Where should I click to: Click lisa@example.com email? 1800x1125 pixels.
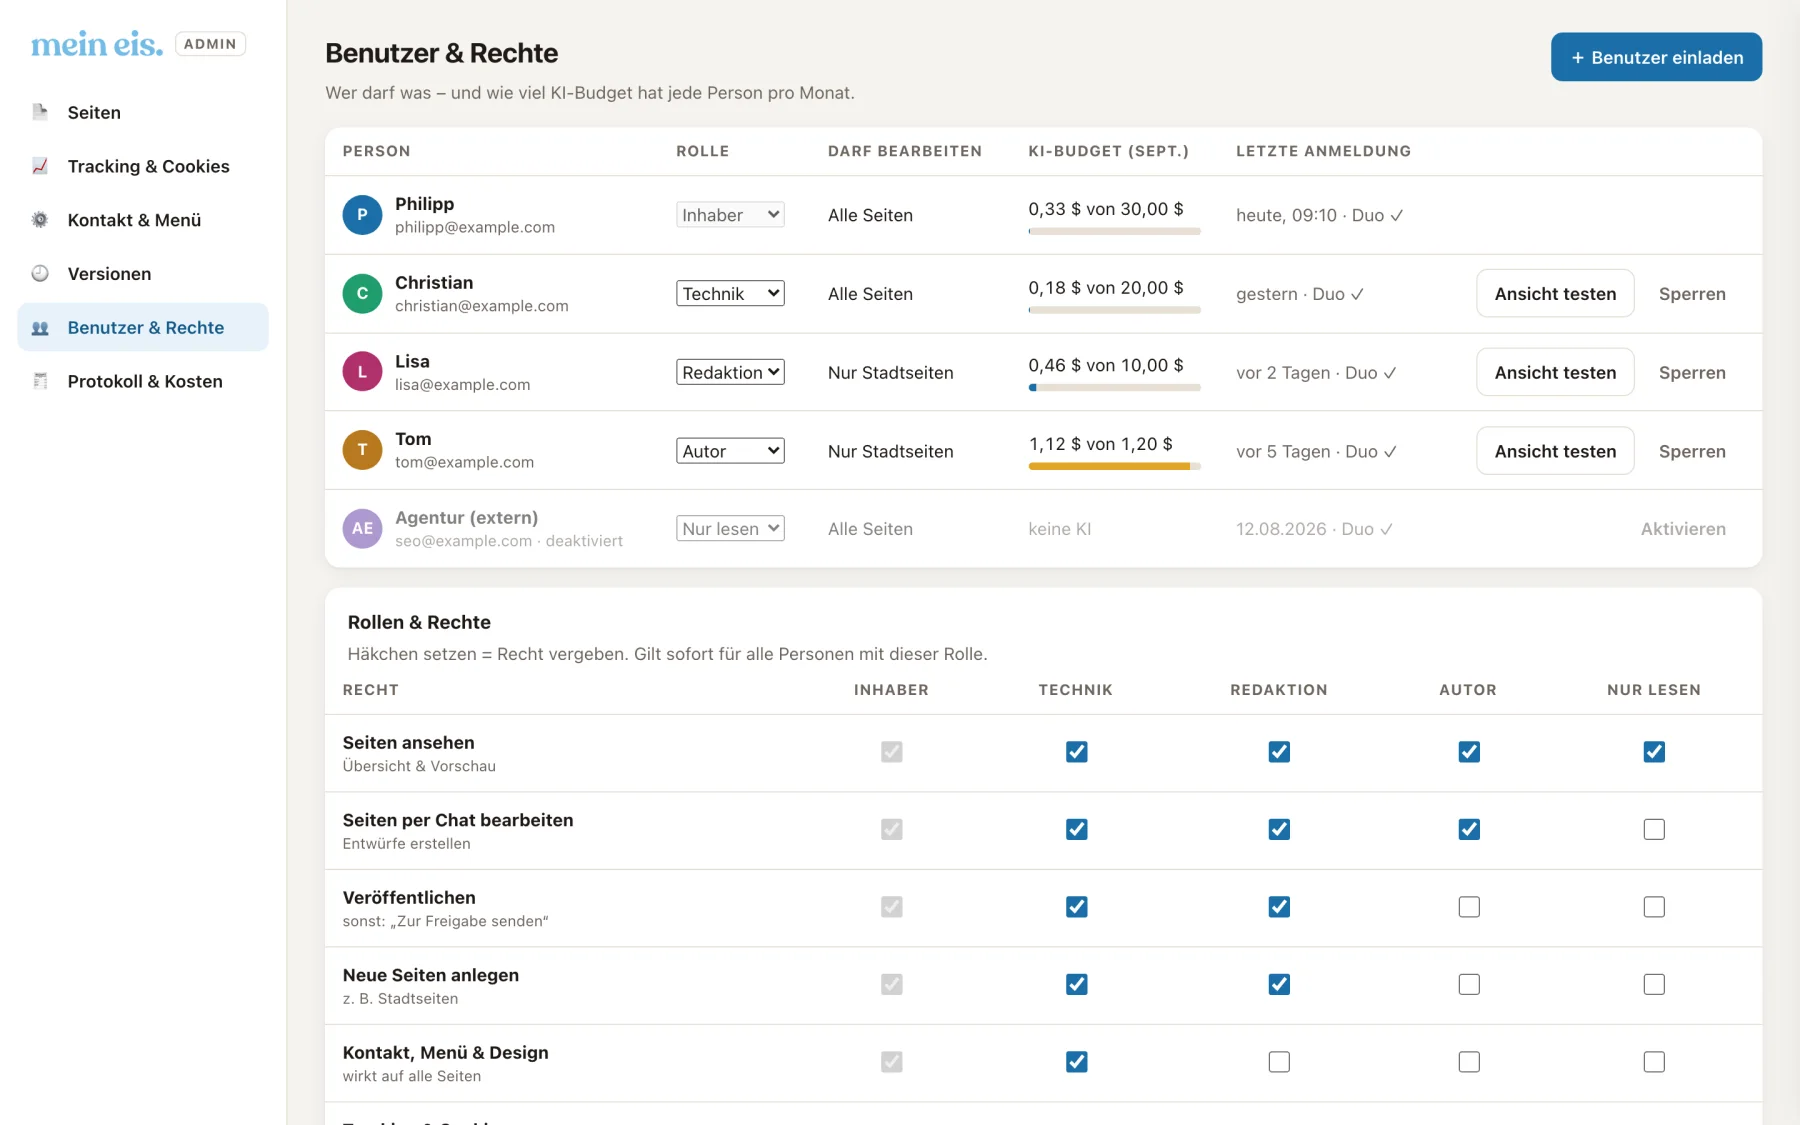point(462,384)
